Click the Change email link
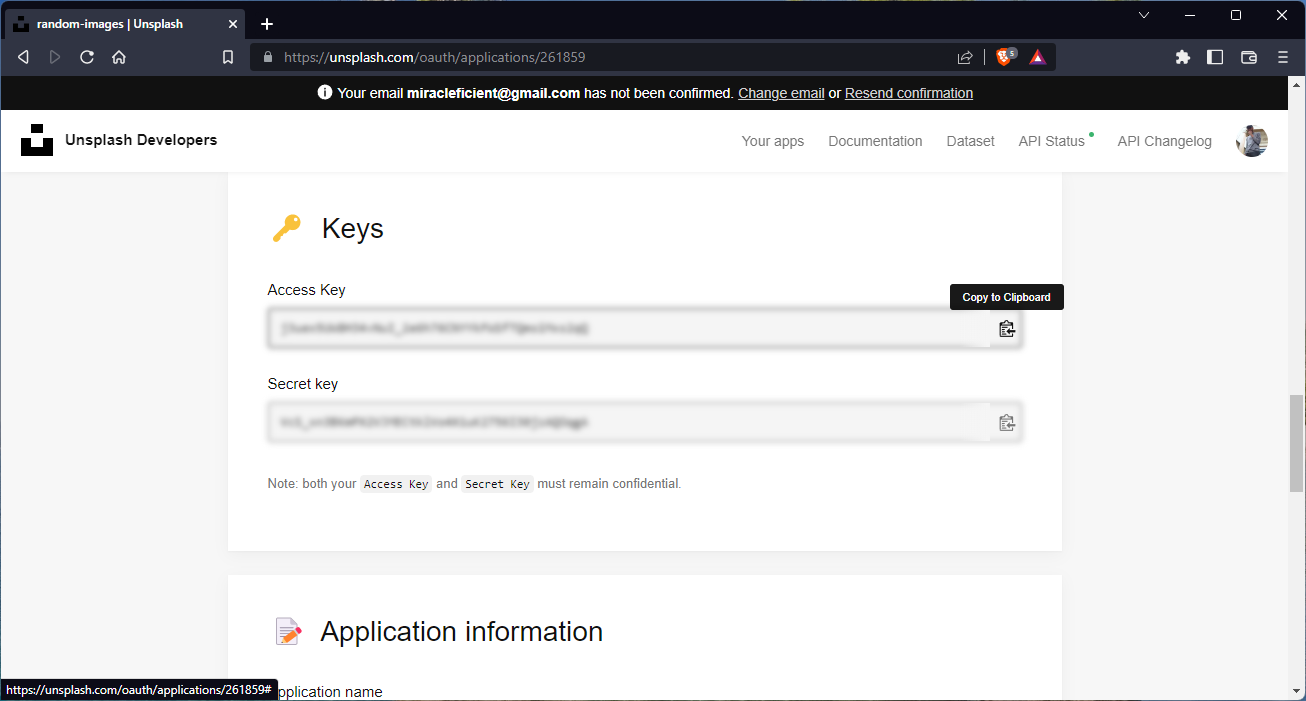1306x701 pixels. (781, 93)
